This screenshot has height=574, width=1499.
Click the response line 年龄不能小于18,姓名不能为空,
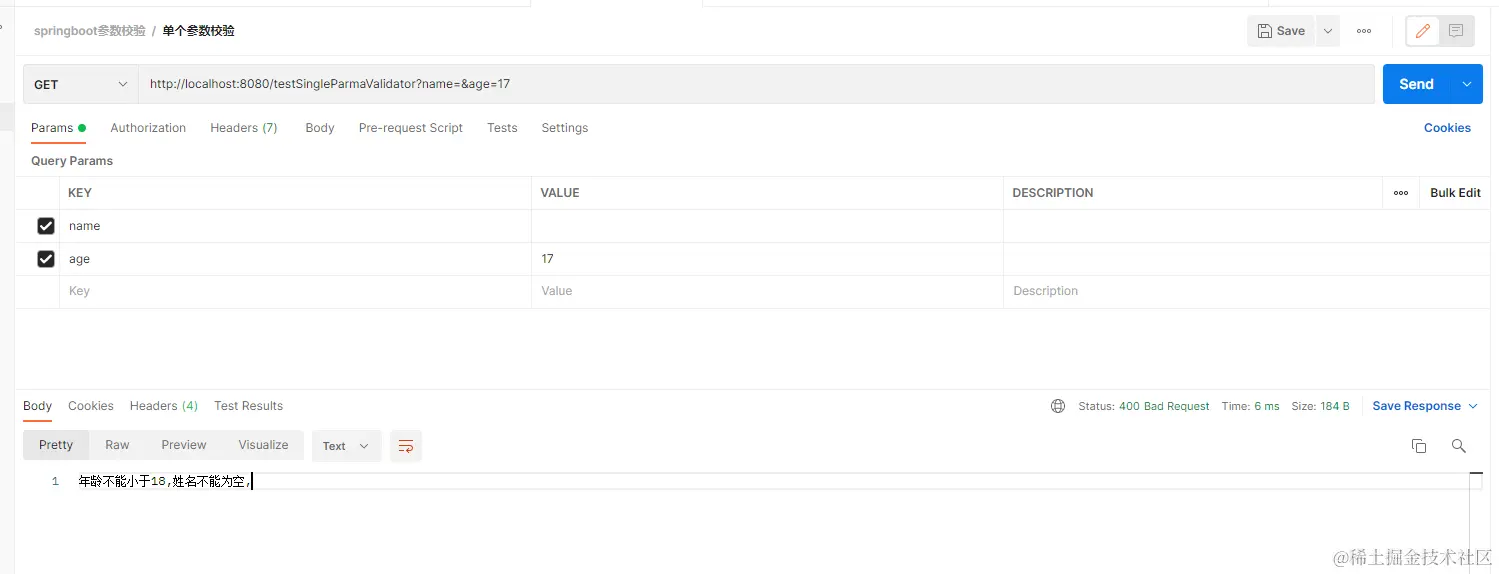tap(165, 481)
